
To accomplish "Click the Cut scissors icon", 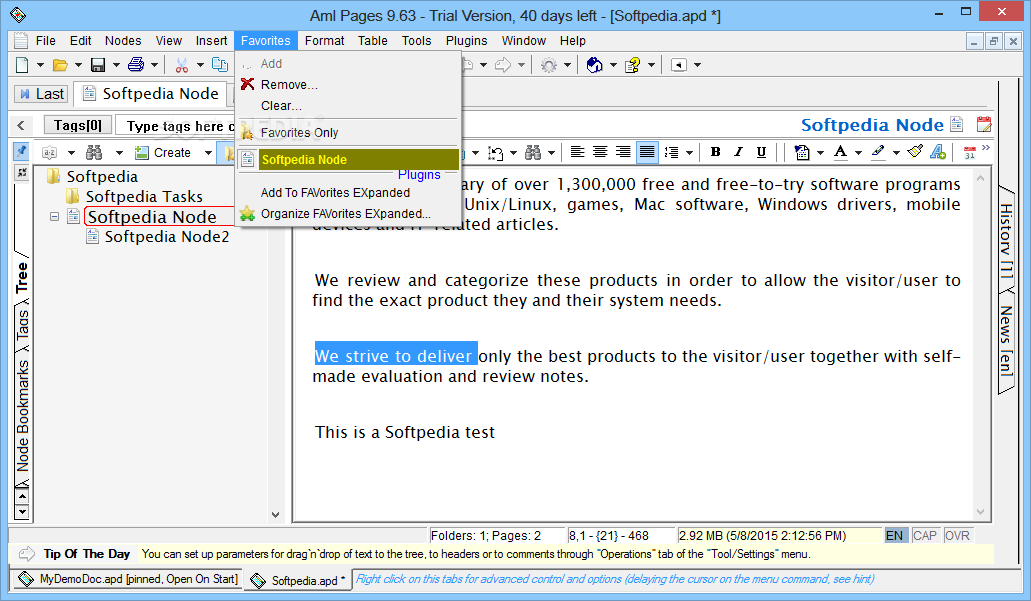I will click(182, 64).
